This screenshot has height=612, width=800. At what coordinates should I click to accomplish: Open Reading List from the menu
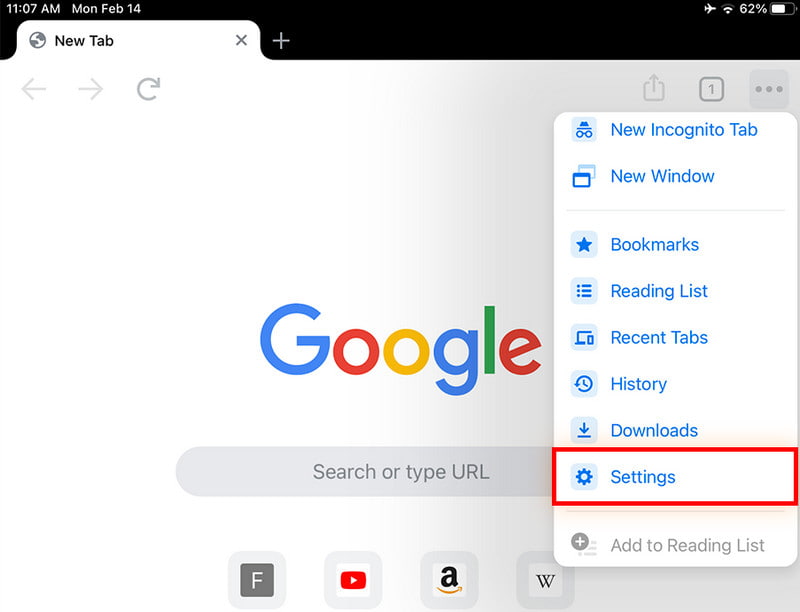pos(675,291)
